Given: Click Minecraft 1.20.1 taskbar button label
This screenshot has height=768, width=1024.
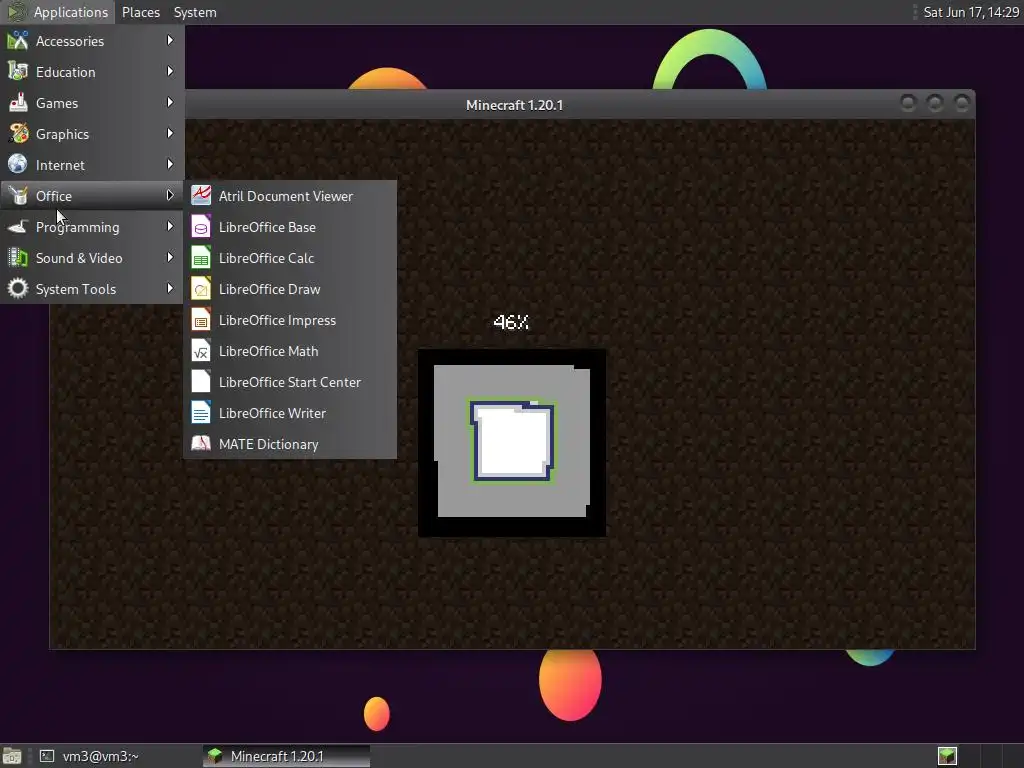Looking at the screenshot, I should click(277, 756).
